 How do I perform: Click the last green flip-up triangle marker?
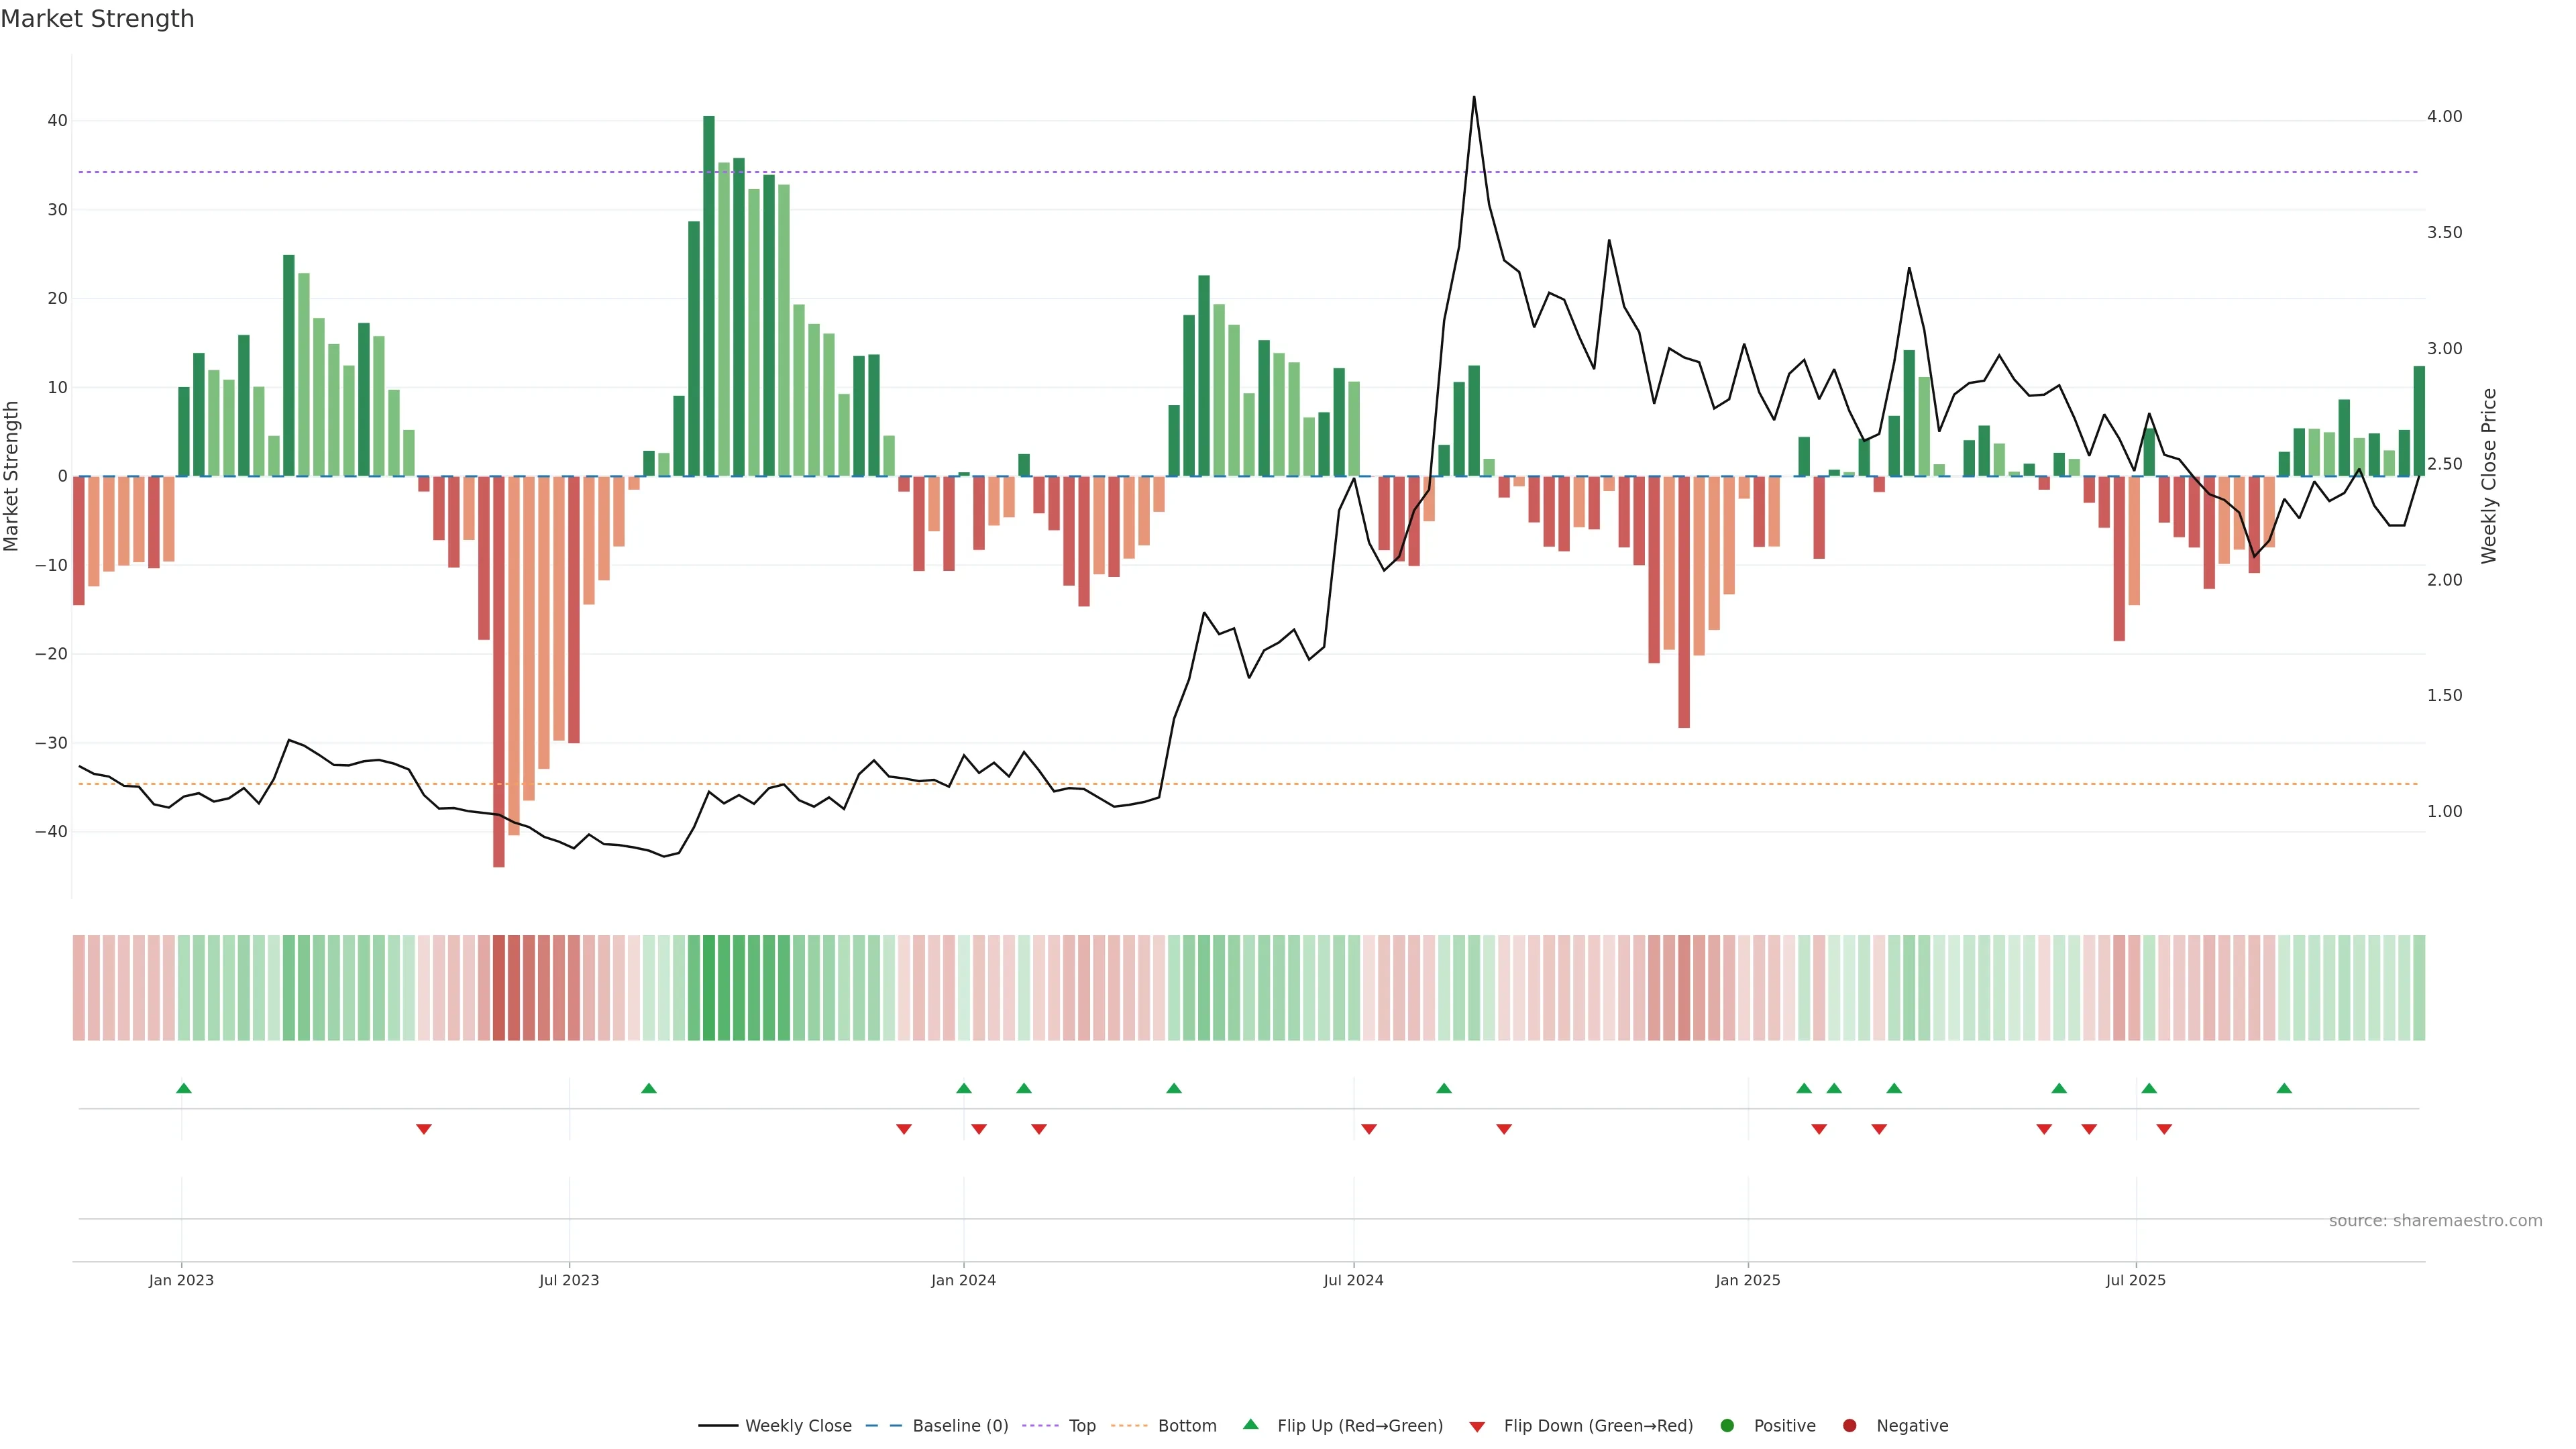[x=2284, y=1088]
